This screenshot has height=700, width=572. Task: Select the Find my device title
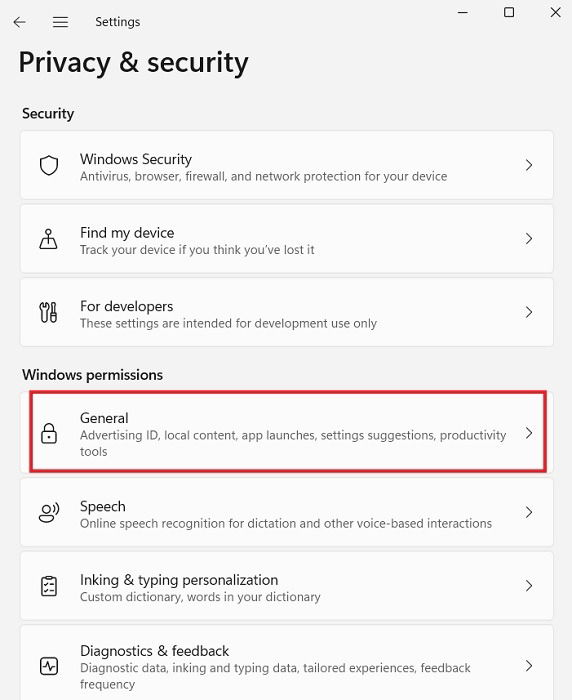tap(127, 233)
